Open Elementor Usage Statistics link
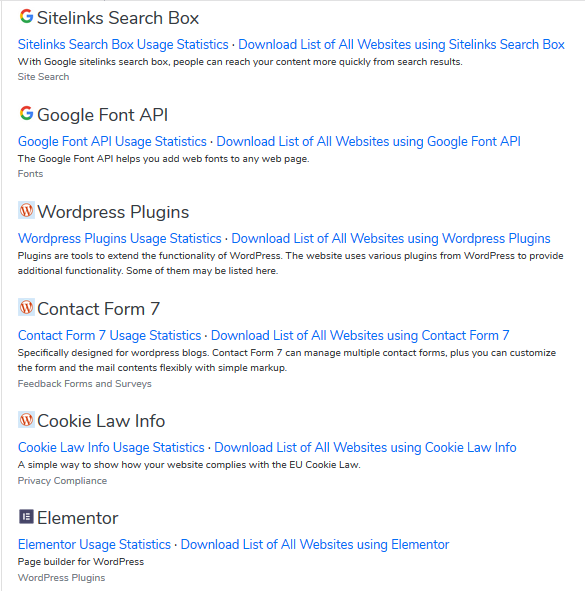 click(x=94, y=544)
